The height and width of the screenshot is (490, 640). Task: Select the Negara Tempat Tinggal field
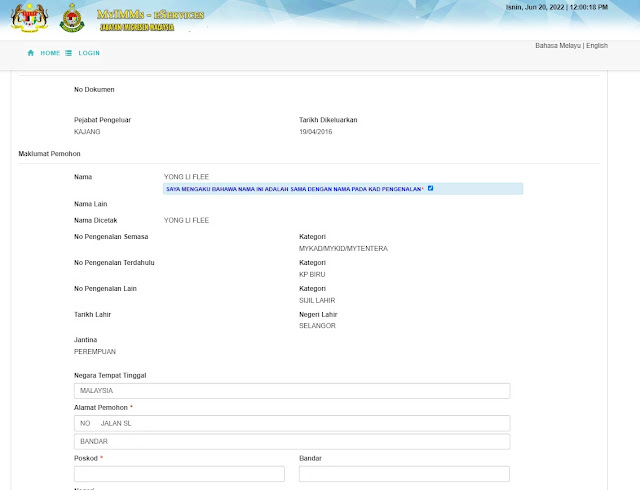[292, 391]
